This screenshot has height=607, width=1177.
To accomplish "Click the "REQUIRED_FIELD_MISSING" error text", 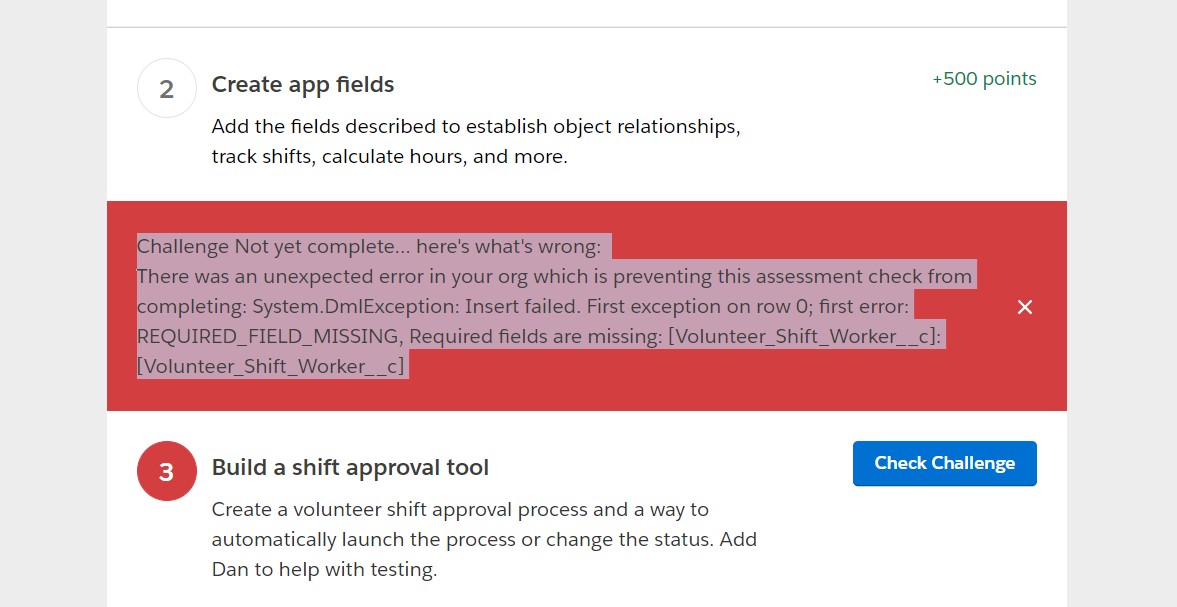I will pyautogui.click(x=270, y=336).
